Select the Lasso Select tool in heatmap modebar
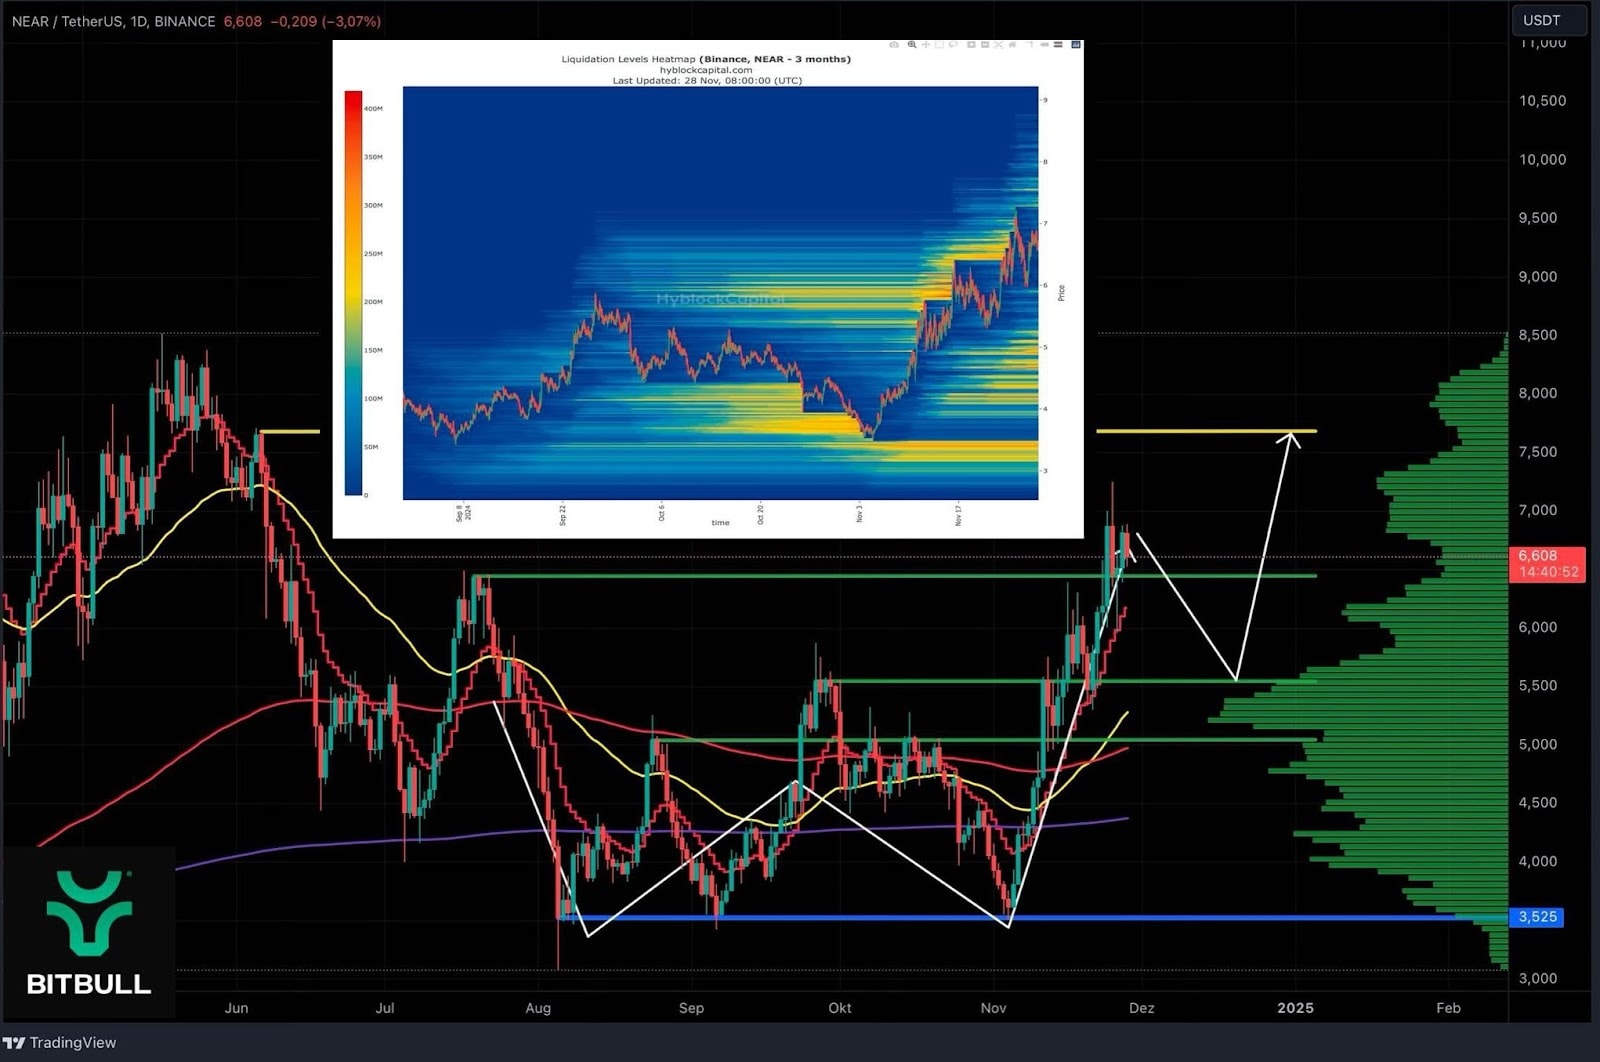 953,45
